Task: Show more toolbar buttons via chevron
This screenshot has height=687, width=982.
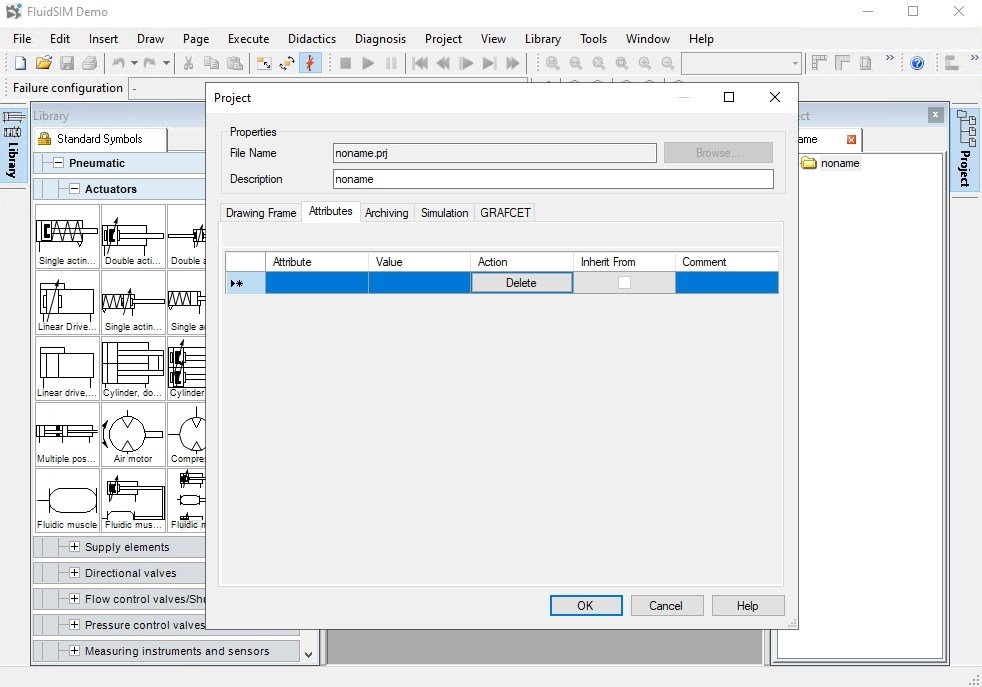Action: pos(889,58)
